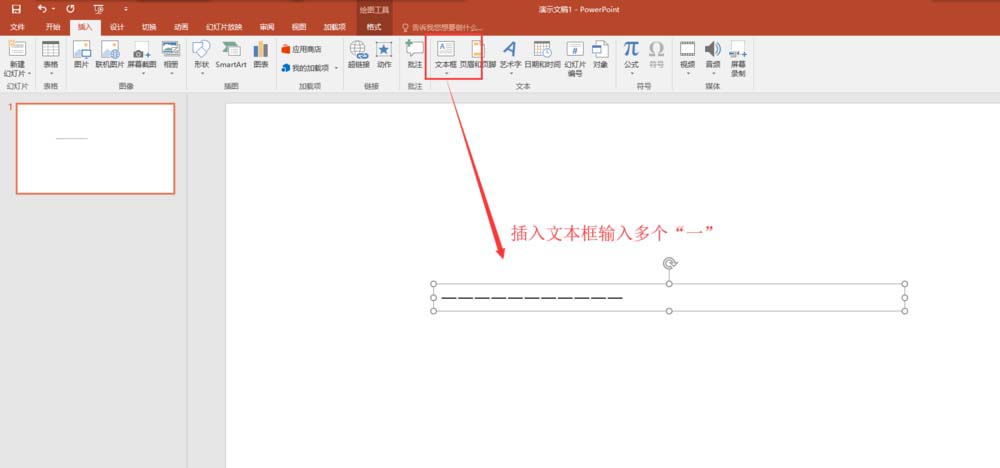Open the 格式 (Format) tab

(x=374, y=27)
